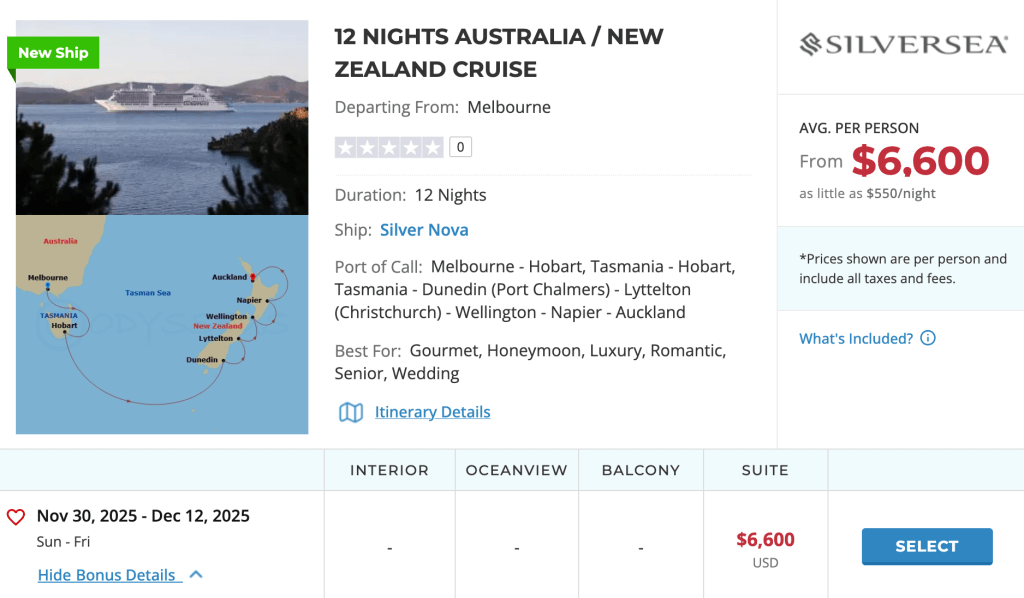Select the Balcony column header
This screenshot has width=1024, height=598.
pyautogui.click(x=641, y=470)
